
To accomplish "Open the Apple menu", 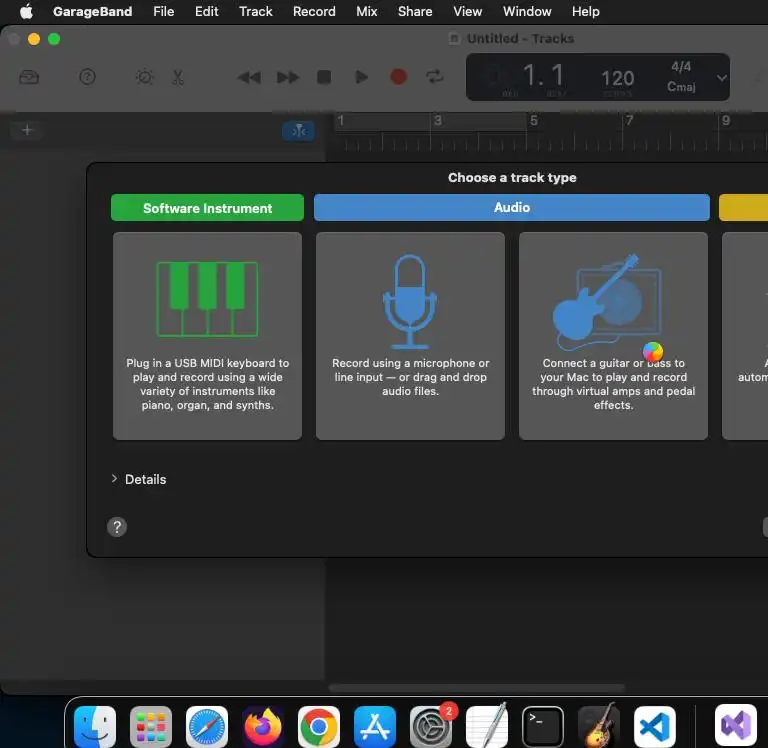I will (x=26, y=11).
